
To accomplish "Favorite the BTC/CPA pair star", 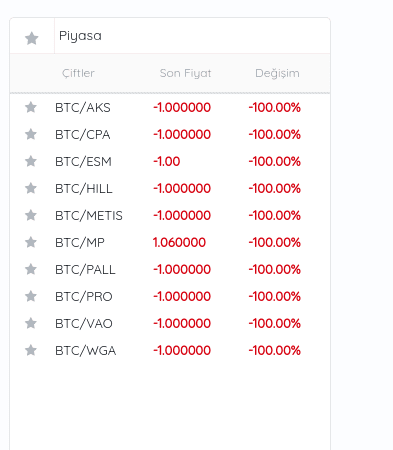I will click(x=31, y=134).
